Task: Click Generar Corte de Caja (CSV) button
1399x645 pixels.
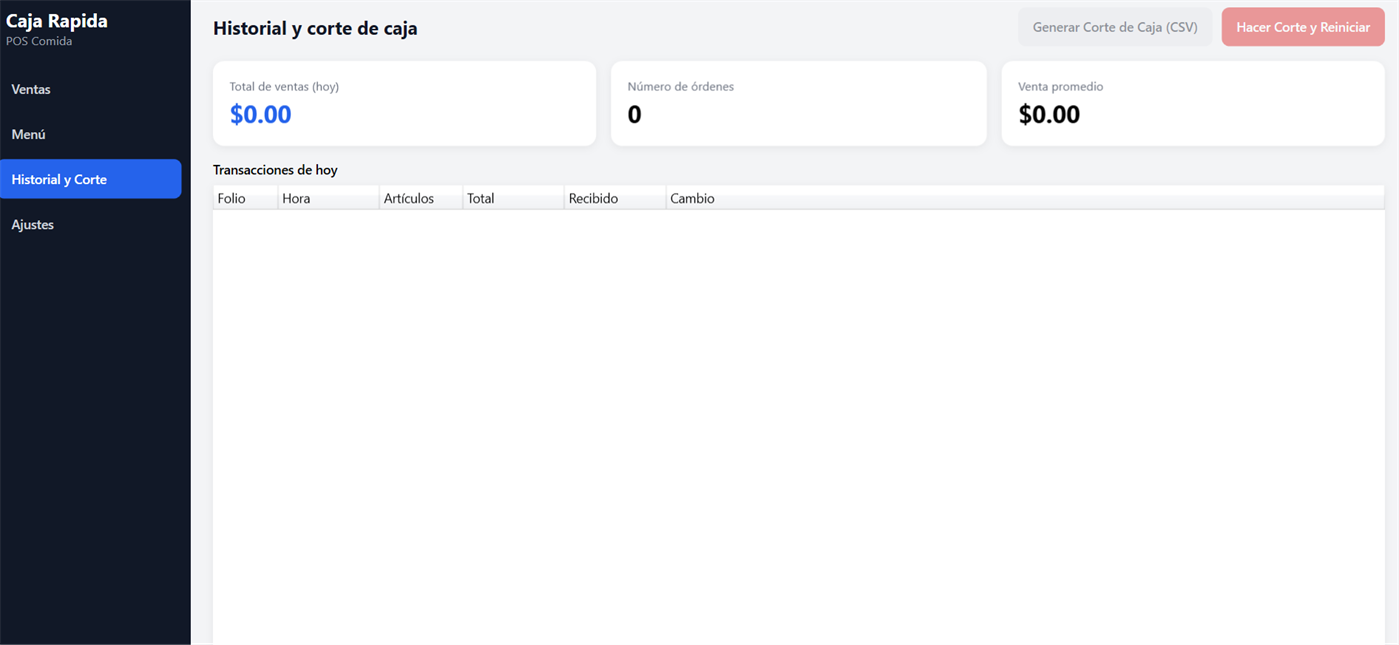Action: (x=1115, y=27)
